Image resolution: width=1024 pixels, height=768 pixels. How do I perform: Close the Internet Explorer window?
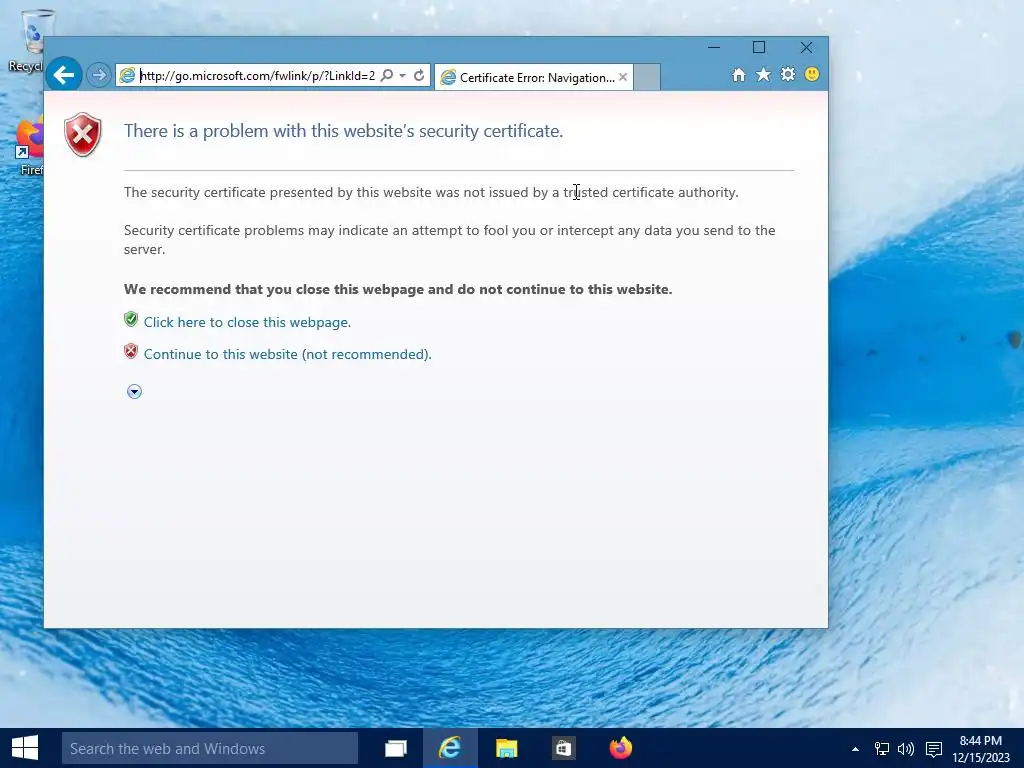pos(807,47)
